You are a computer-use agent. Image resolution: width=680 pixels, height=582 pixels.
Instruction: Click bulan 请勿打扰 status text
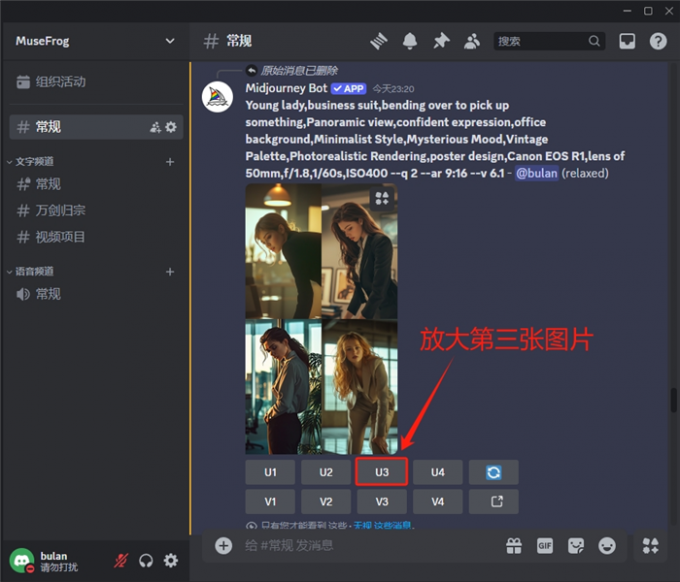point(59,567)
